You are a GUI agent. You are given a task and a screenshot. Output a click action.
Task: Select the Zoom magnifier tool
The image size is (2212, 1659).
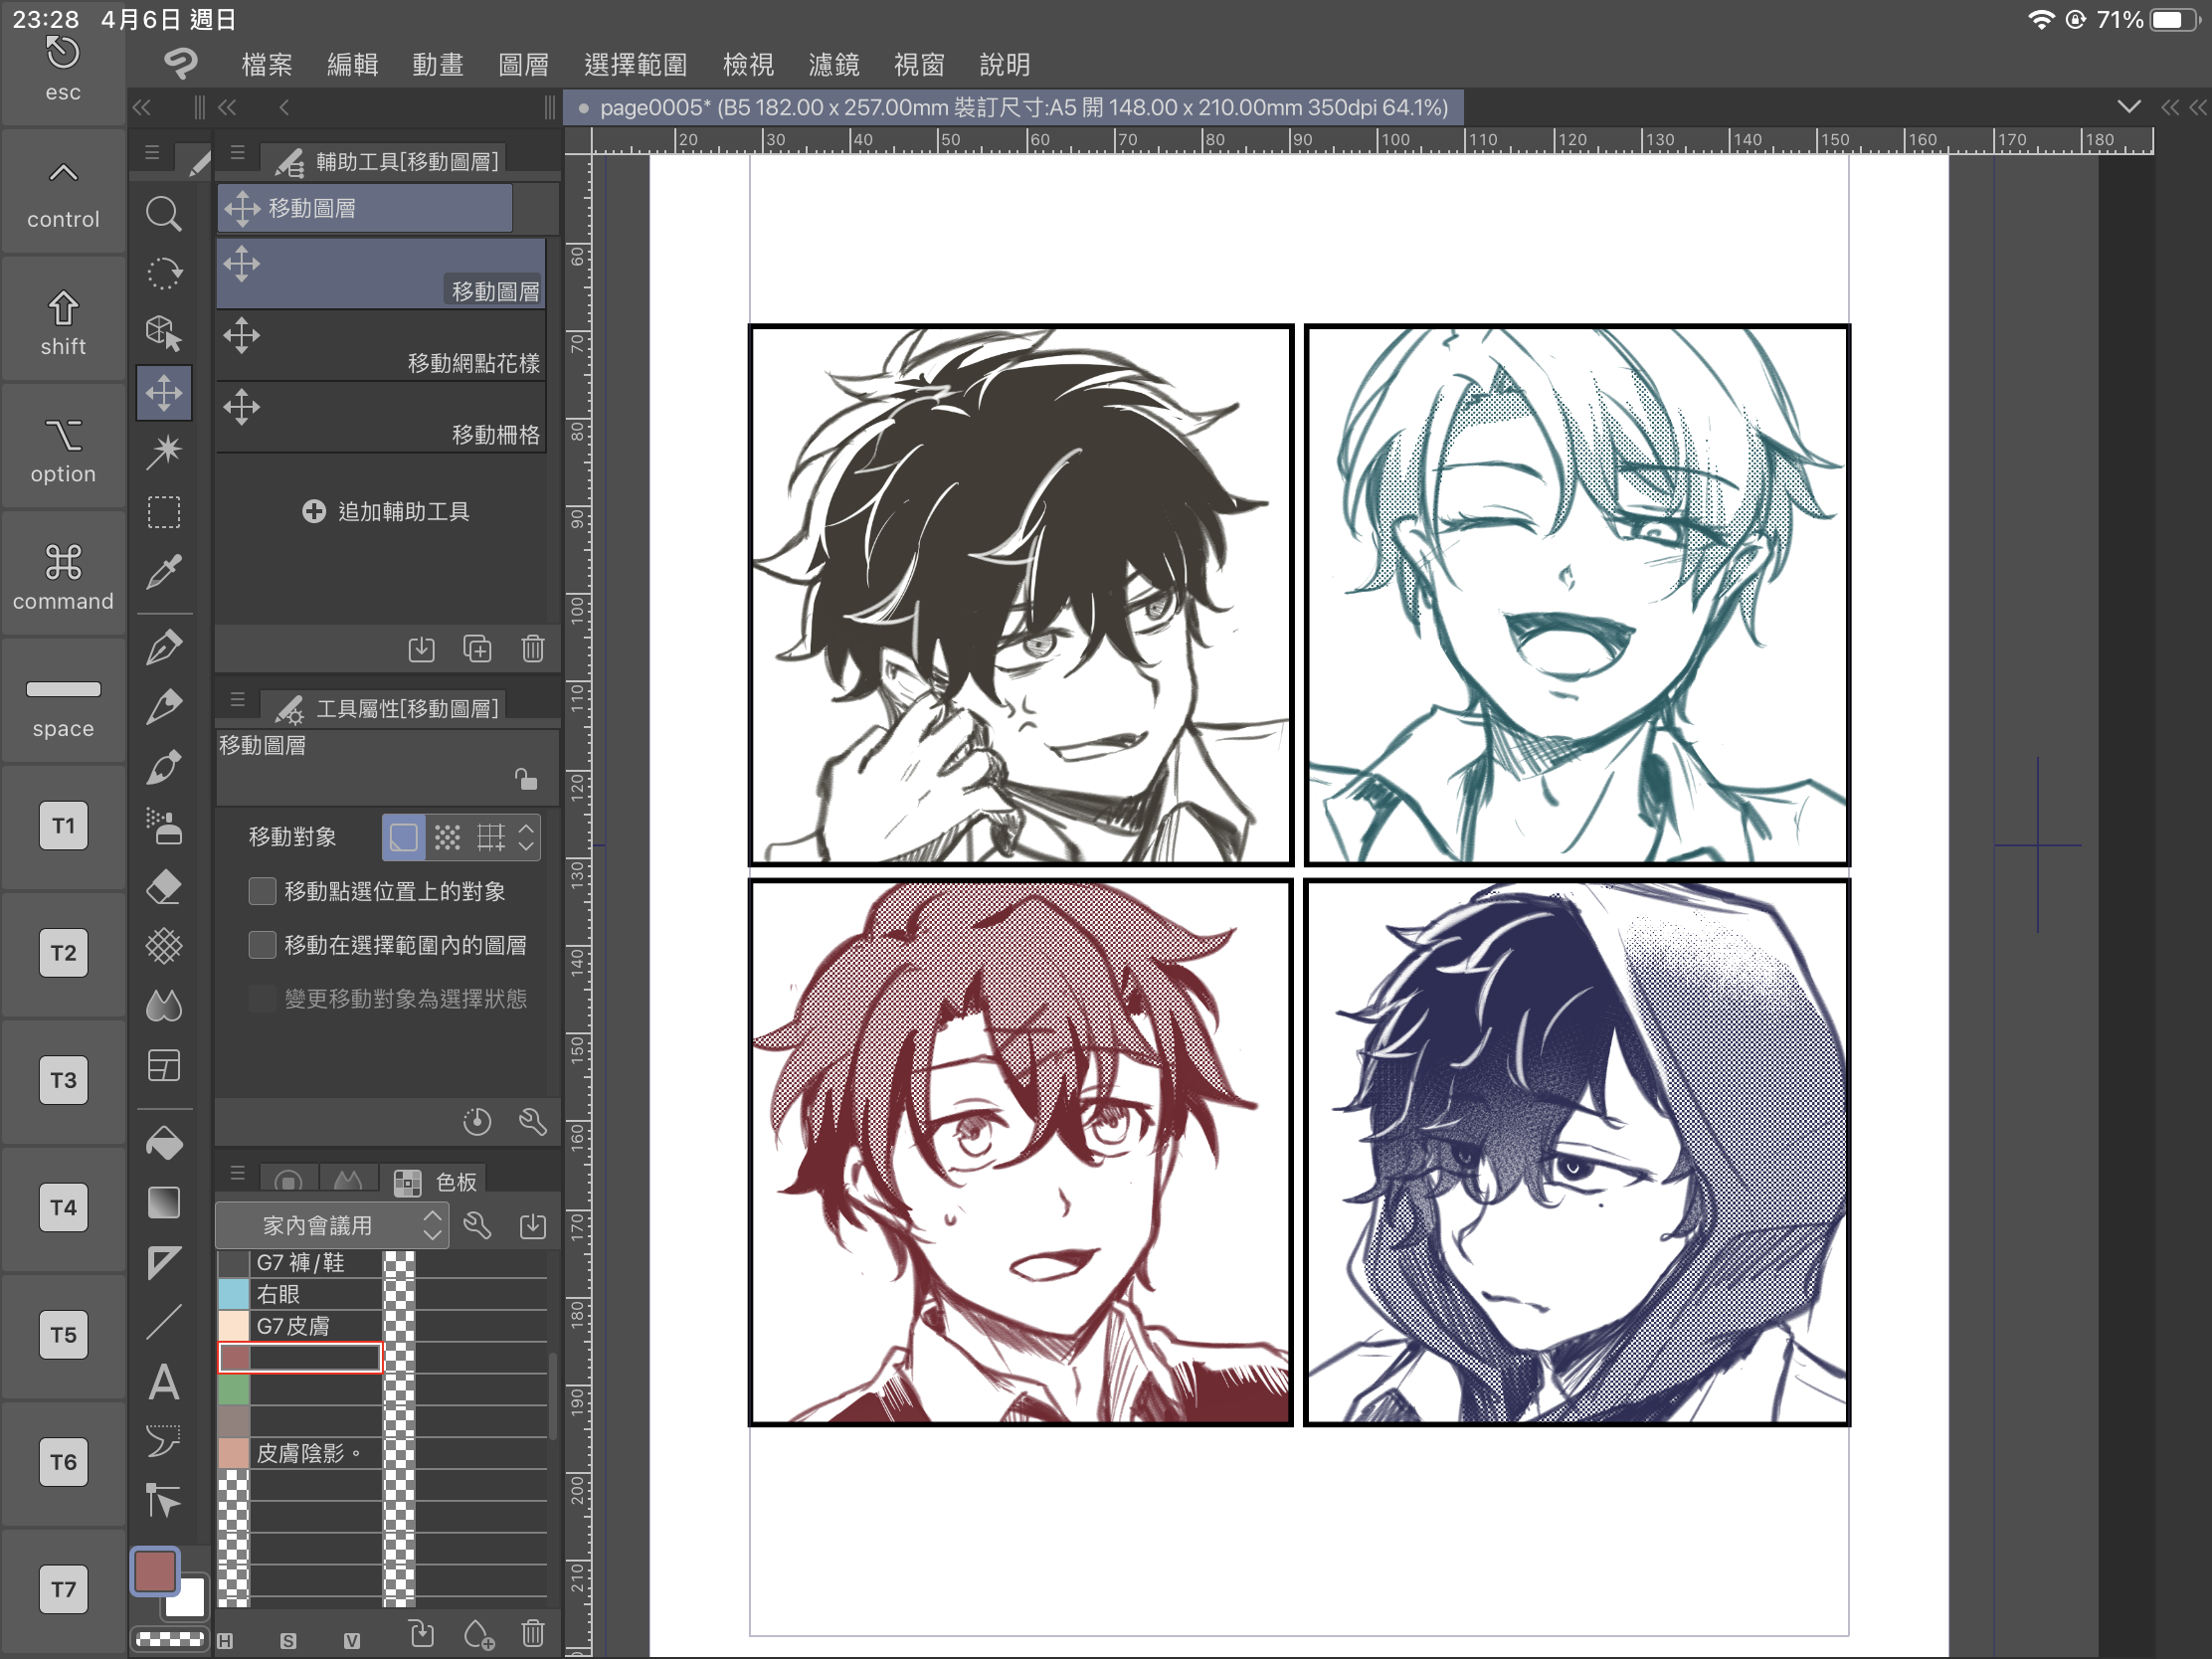point(163,214)
